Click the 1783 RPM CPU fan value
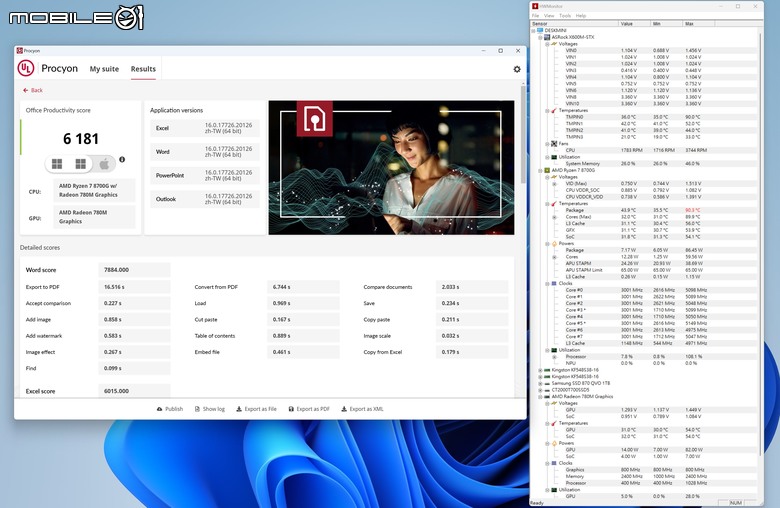 pos(632,150)
